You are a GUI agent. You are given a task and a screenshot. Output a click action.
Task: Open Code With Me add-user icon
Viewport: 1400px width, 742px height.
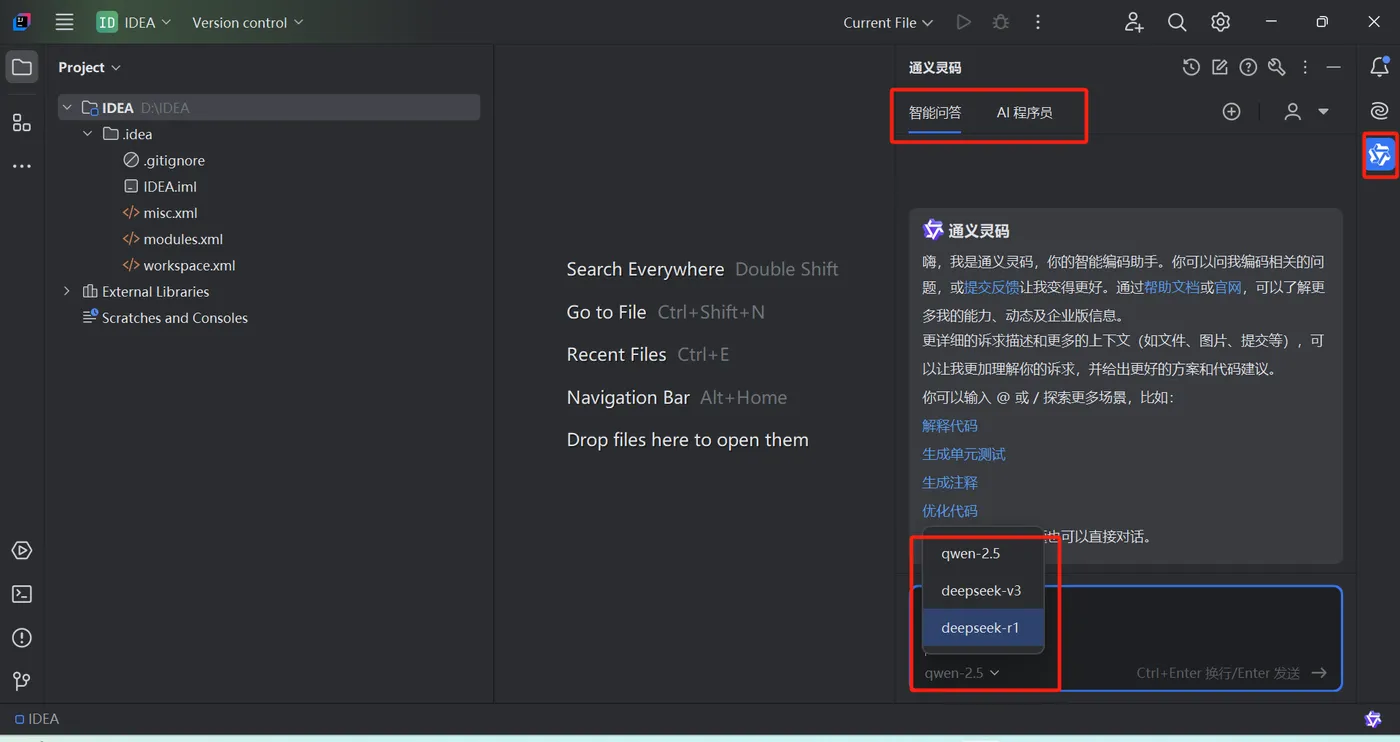[x=1134, y=22]
